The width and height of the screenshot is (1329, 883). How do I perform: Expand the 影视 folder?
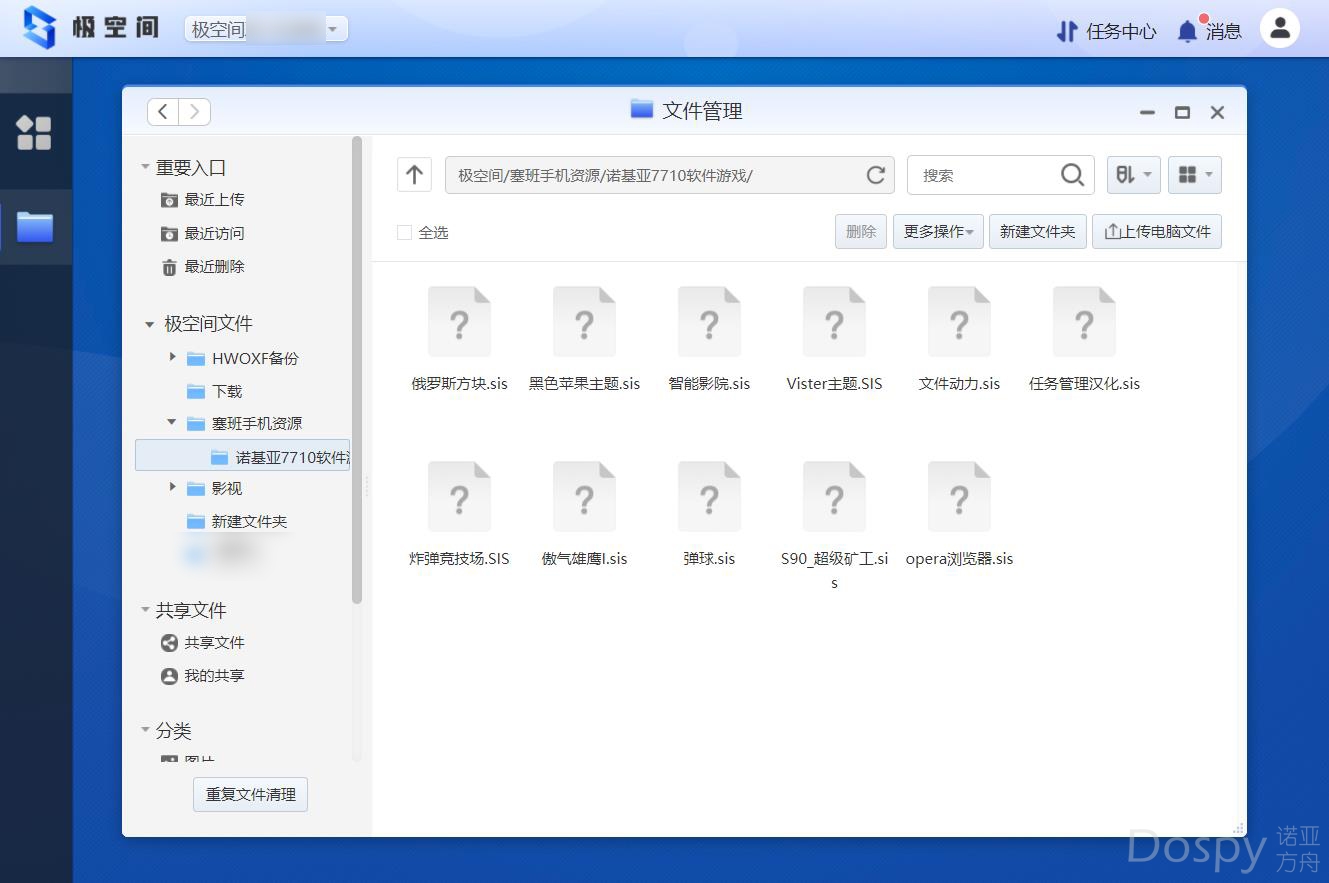172,487
